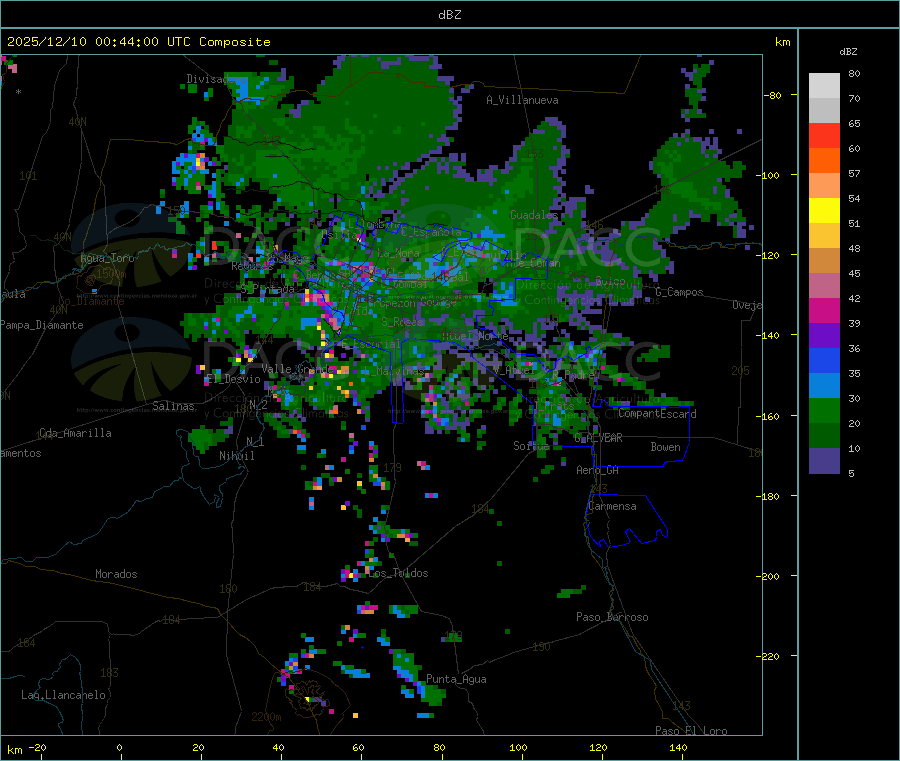Click the La_Nora label

coord(399,253)
